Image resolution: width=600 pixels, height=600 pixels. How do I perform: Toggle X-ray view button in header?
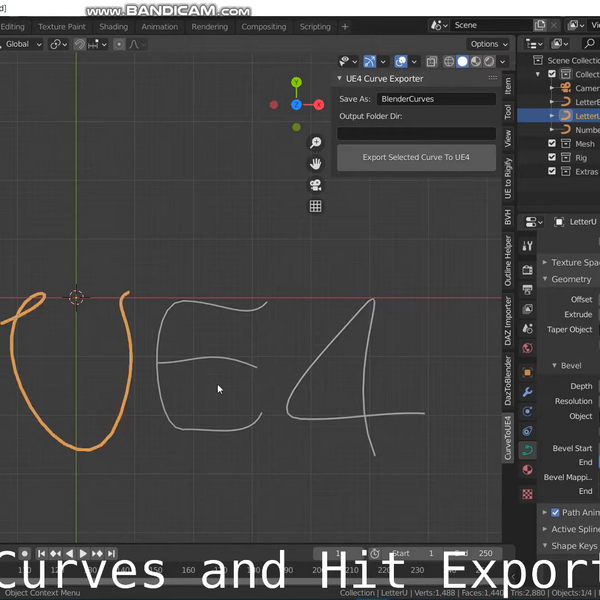[432, 62]
